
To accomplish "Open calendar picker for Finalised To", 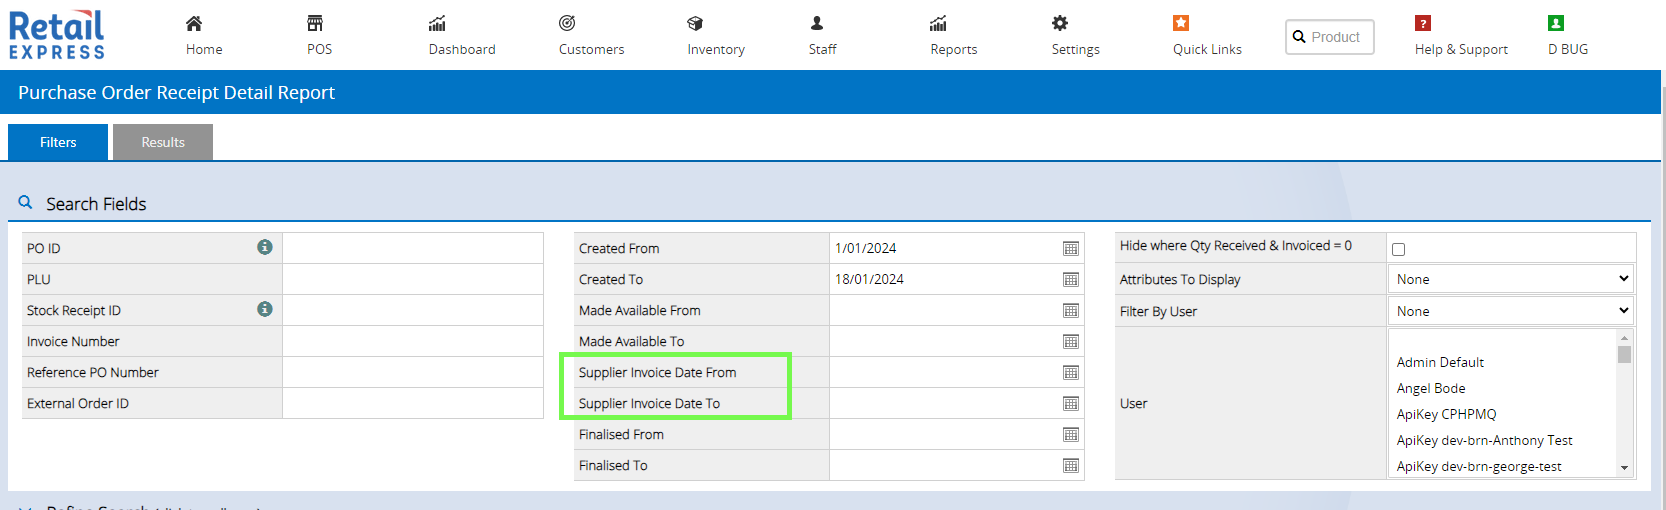I will (1071, 466).
